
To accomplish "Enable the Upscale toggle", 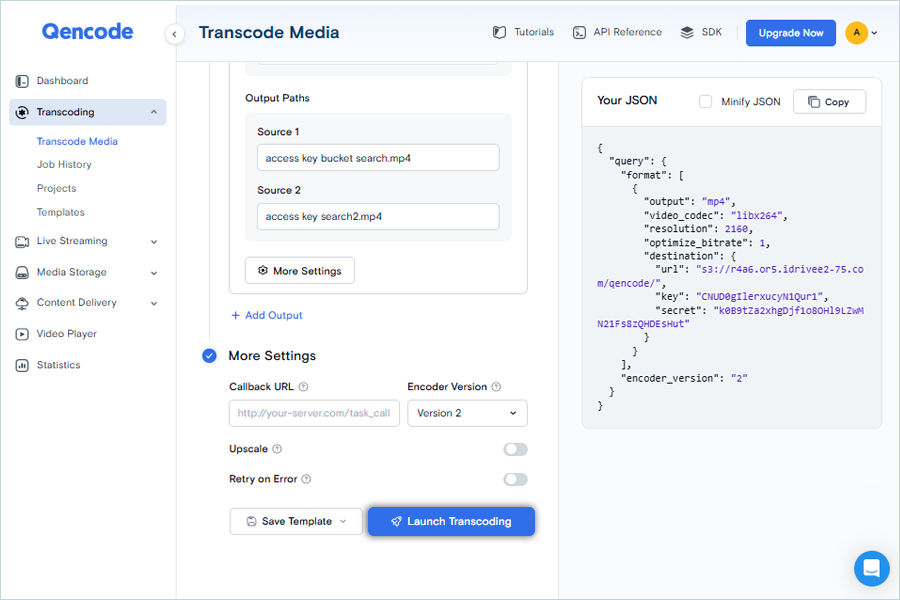I will 515,449.
